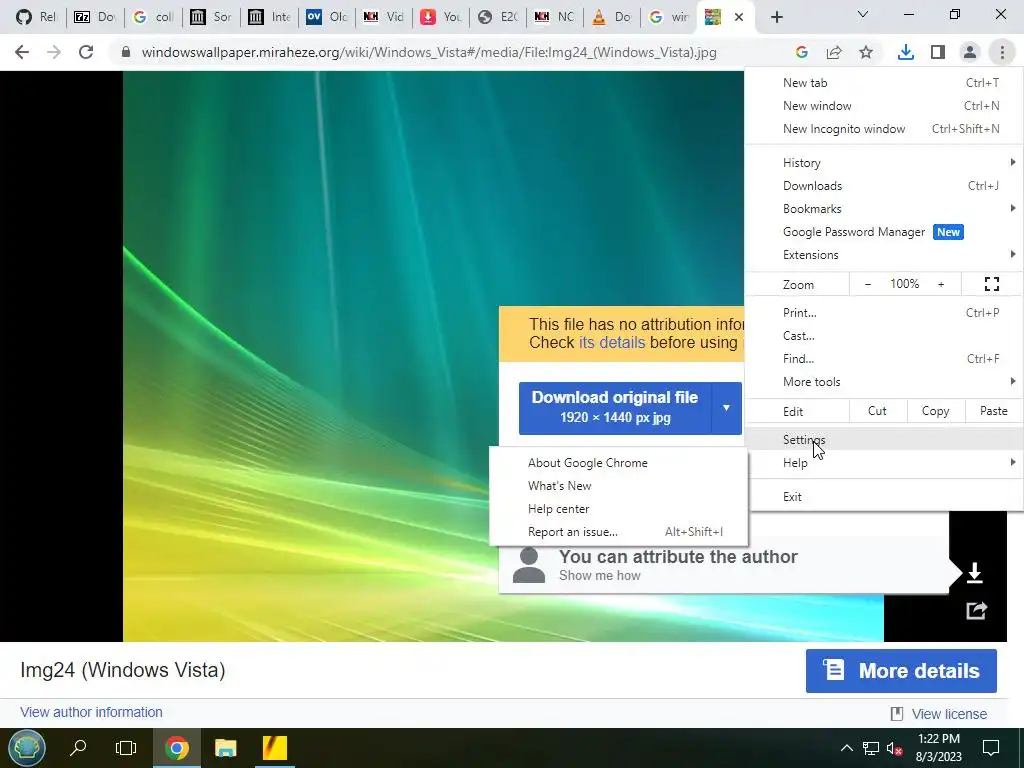The image size is (1024, 768).
Task: Open the download size dropdown arrow
Action: pyautogui.click(x=726, y=408)
